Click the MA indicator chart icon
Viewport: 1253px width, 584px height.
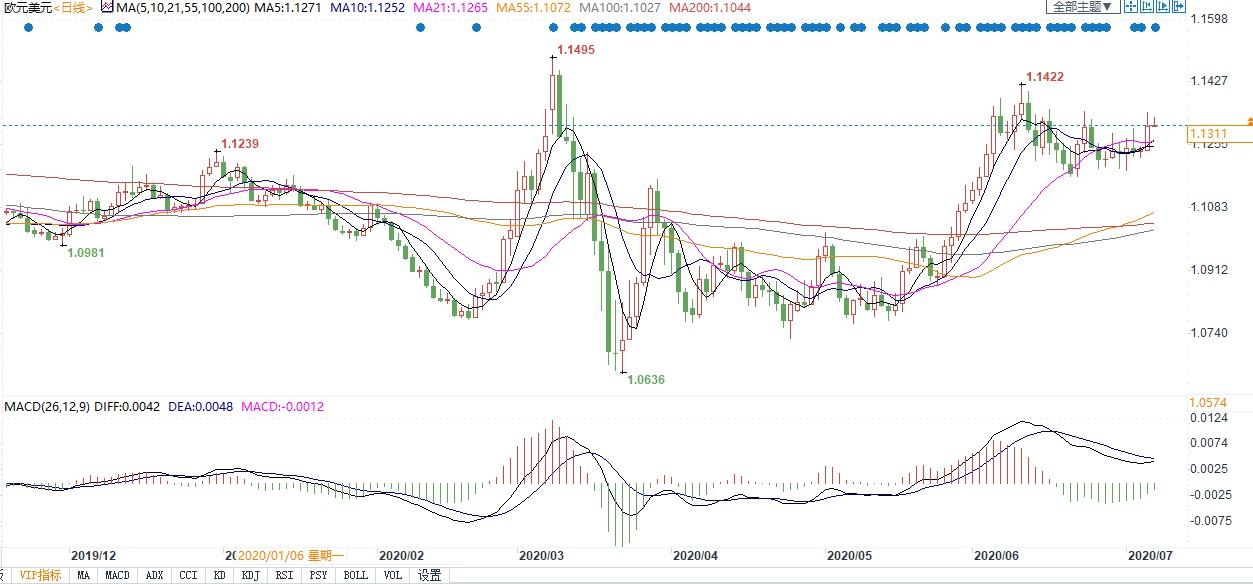(x=106, y=7)
